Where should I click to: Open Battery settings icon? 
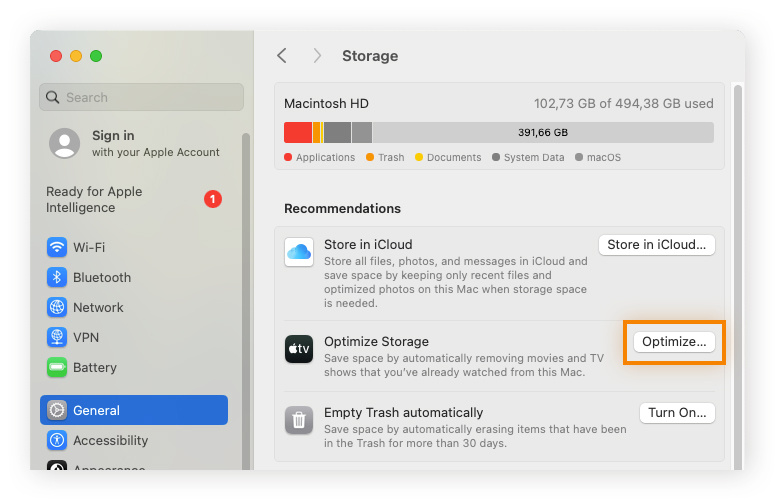click(57, 368)
